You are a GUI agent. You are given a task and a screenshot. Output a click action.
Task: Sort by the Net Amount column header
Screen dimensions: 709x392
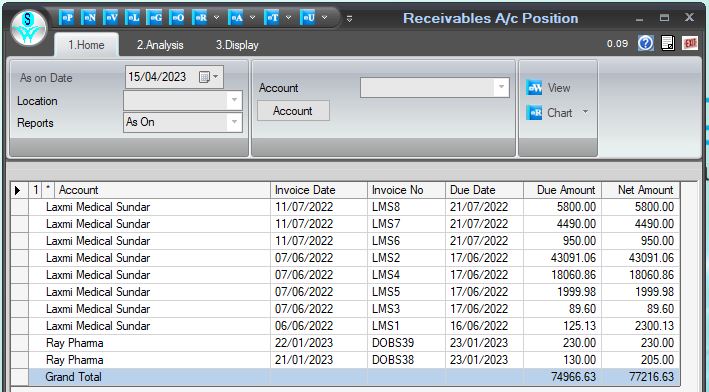pyautogui.click(x=641, y=190)
